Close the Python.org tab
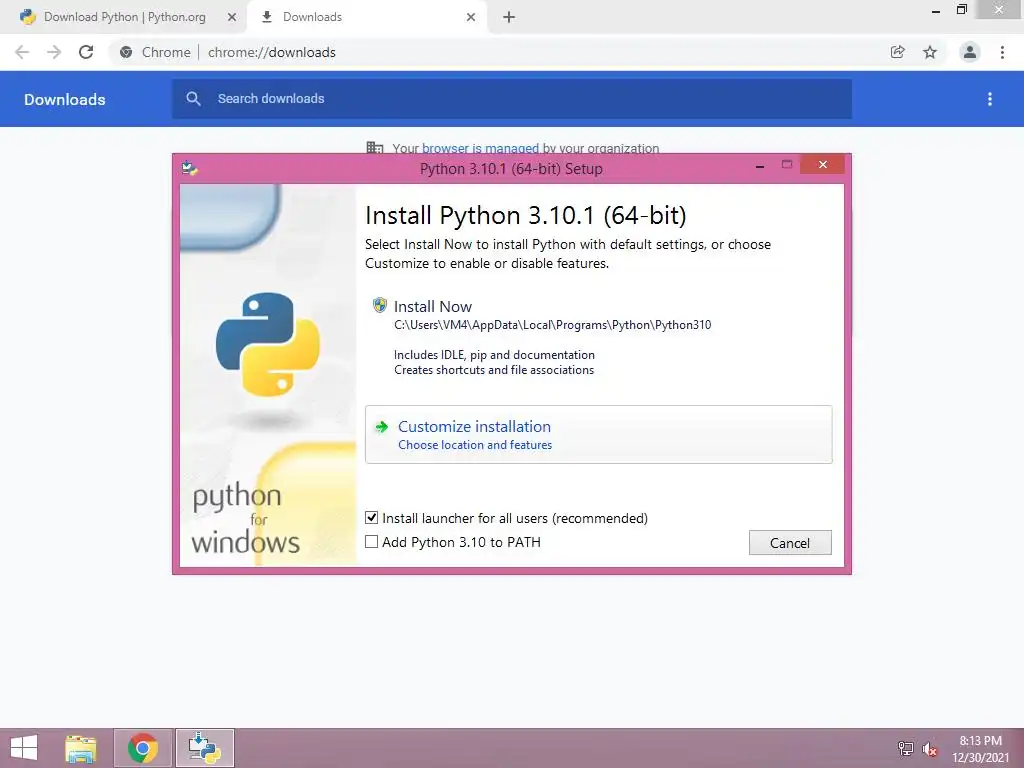This screenshot has height=768, width=1024. pyautogui.click(x=232, y=17)
